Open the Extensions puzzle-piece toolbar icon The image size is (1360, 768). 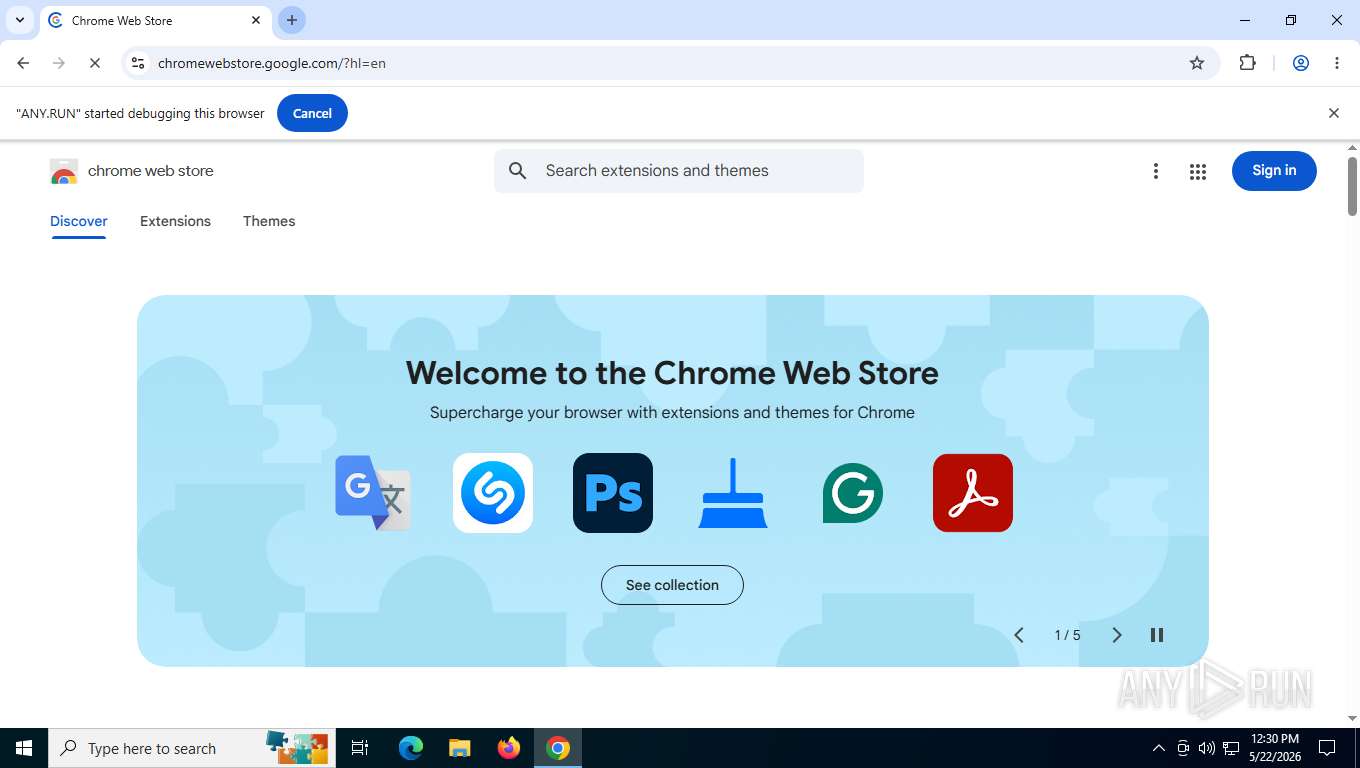click(x=1247, y=63)
